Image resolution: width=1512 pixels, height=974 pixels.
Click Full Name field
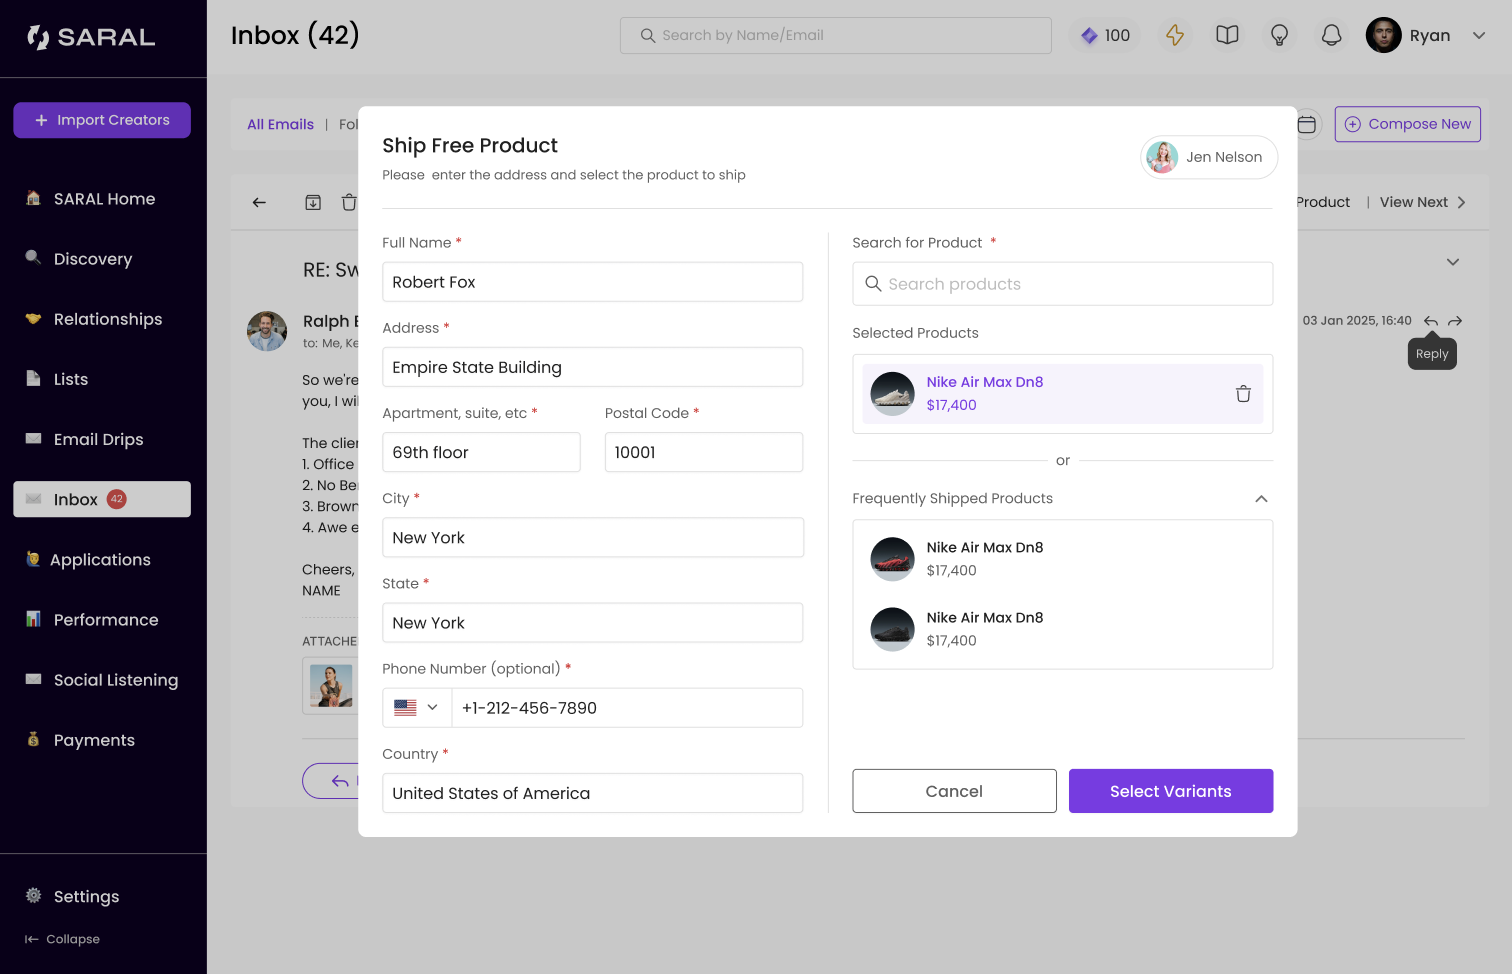[x=592, y=282]
